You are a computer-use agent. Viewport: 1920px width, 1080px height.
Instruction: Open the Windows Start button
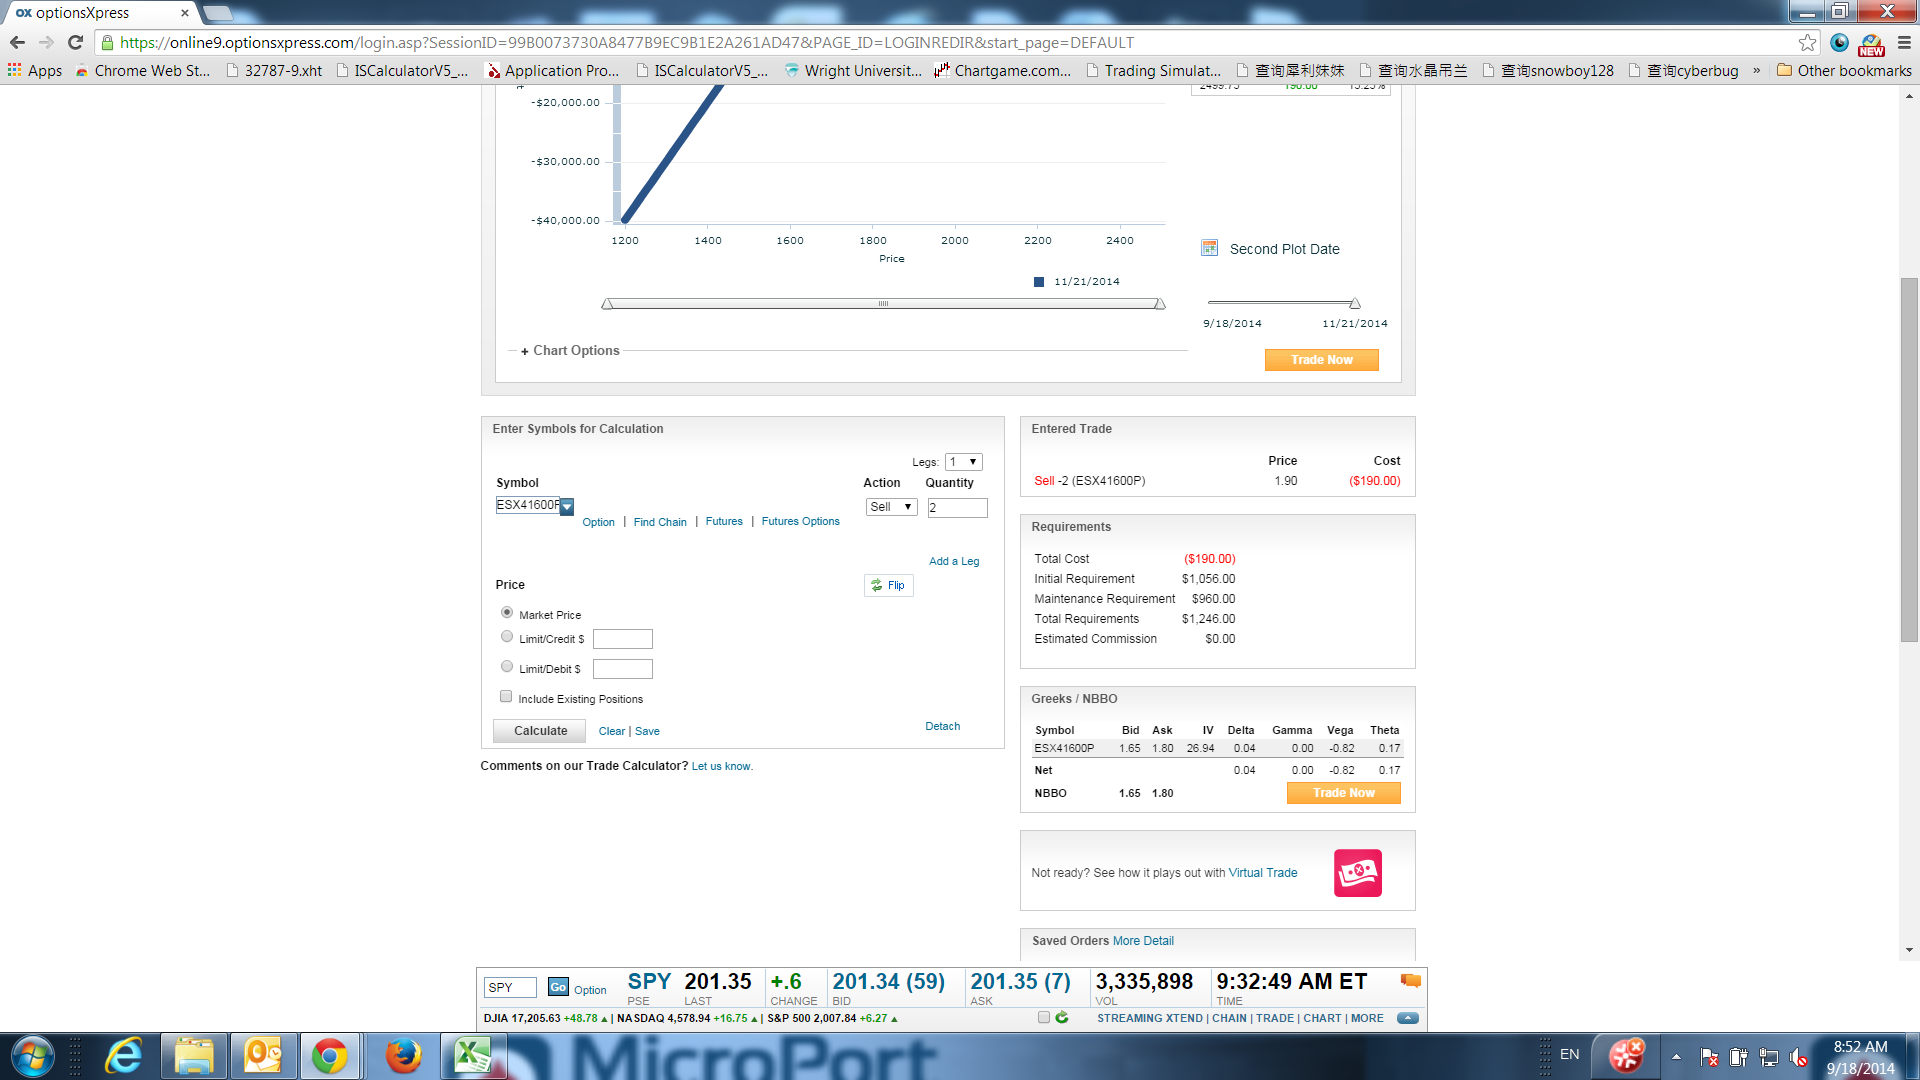point(32,1056)
